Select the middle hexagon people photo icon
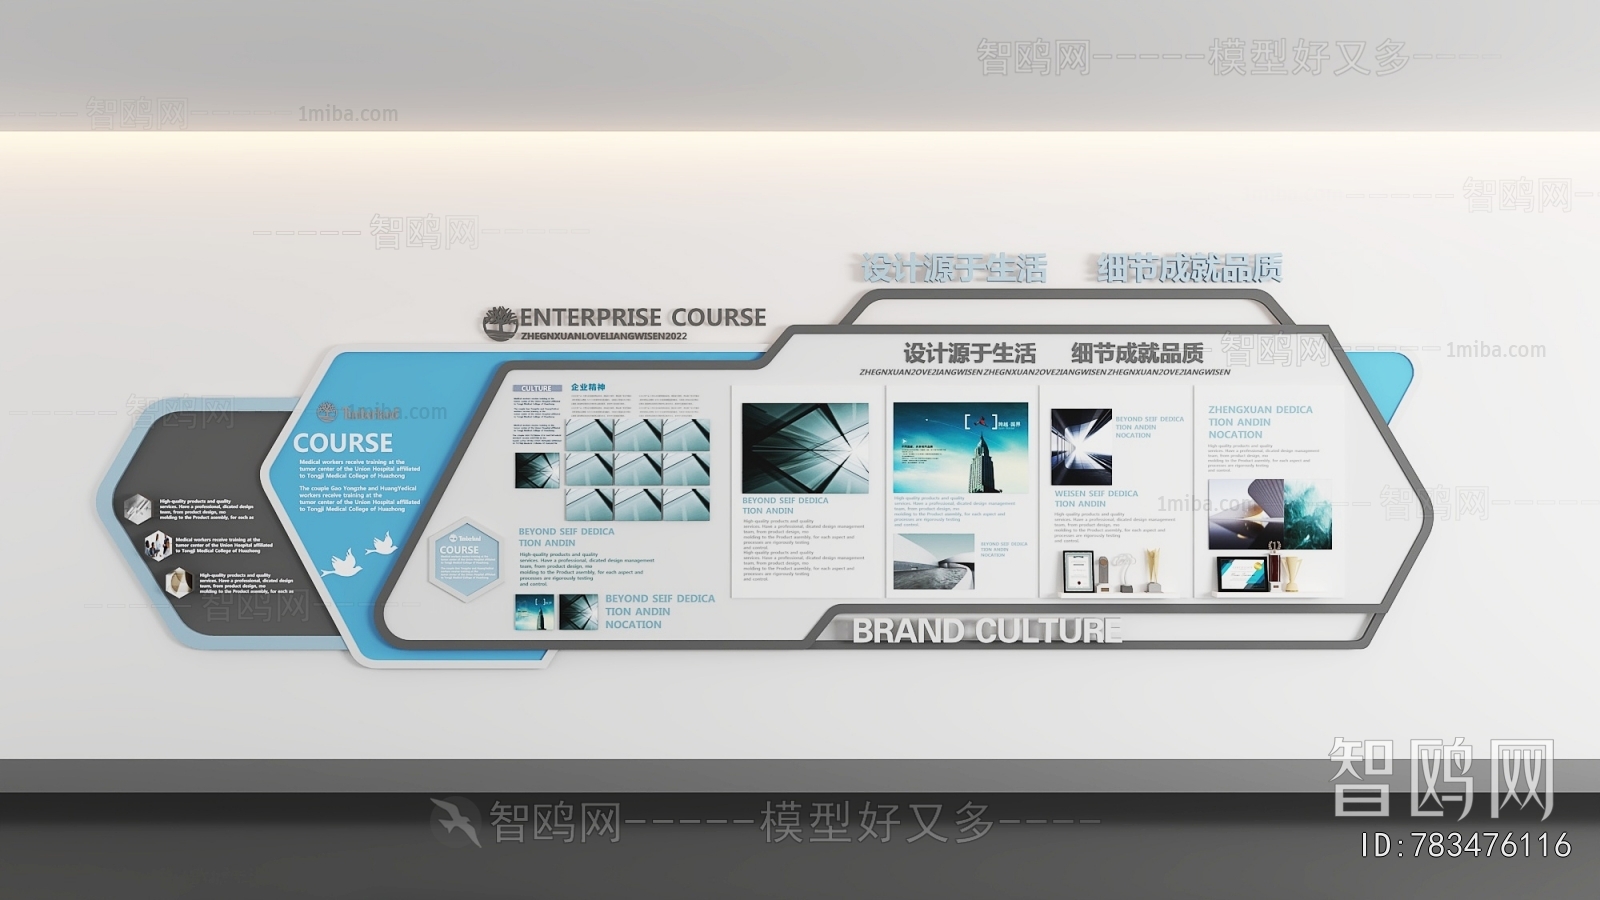1600x900 pixels. click(x=157, y=545)
